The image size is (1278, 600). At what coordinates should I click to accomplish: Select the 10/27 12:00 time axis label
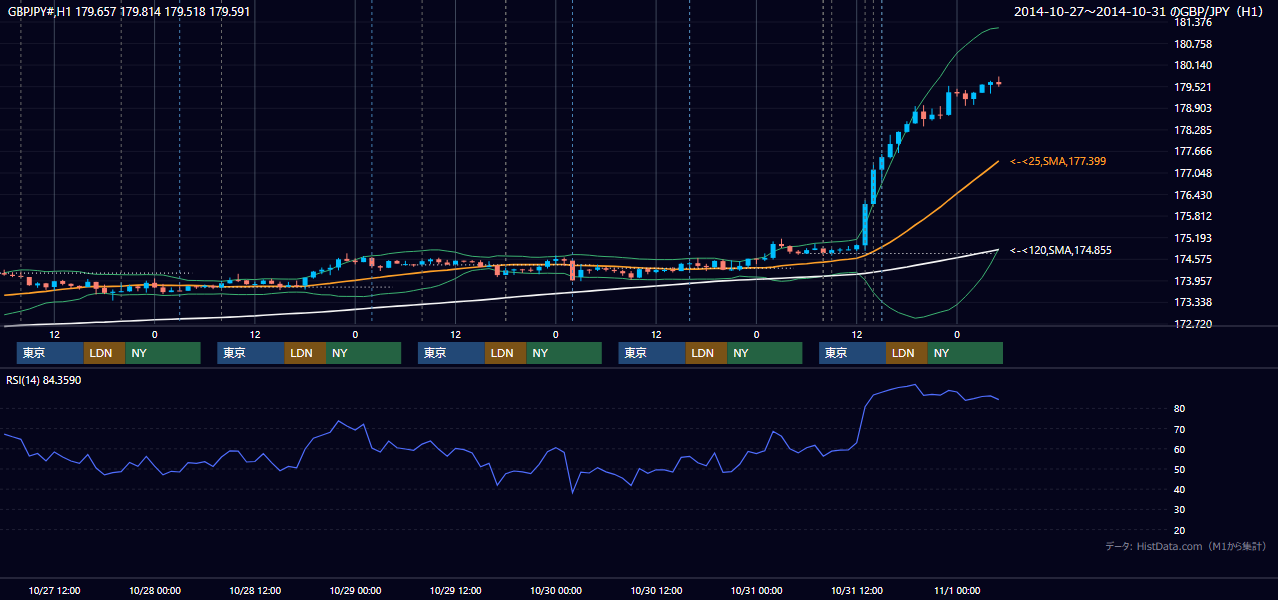point(55,590)
